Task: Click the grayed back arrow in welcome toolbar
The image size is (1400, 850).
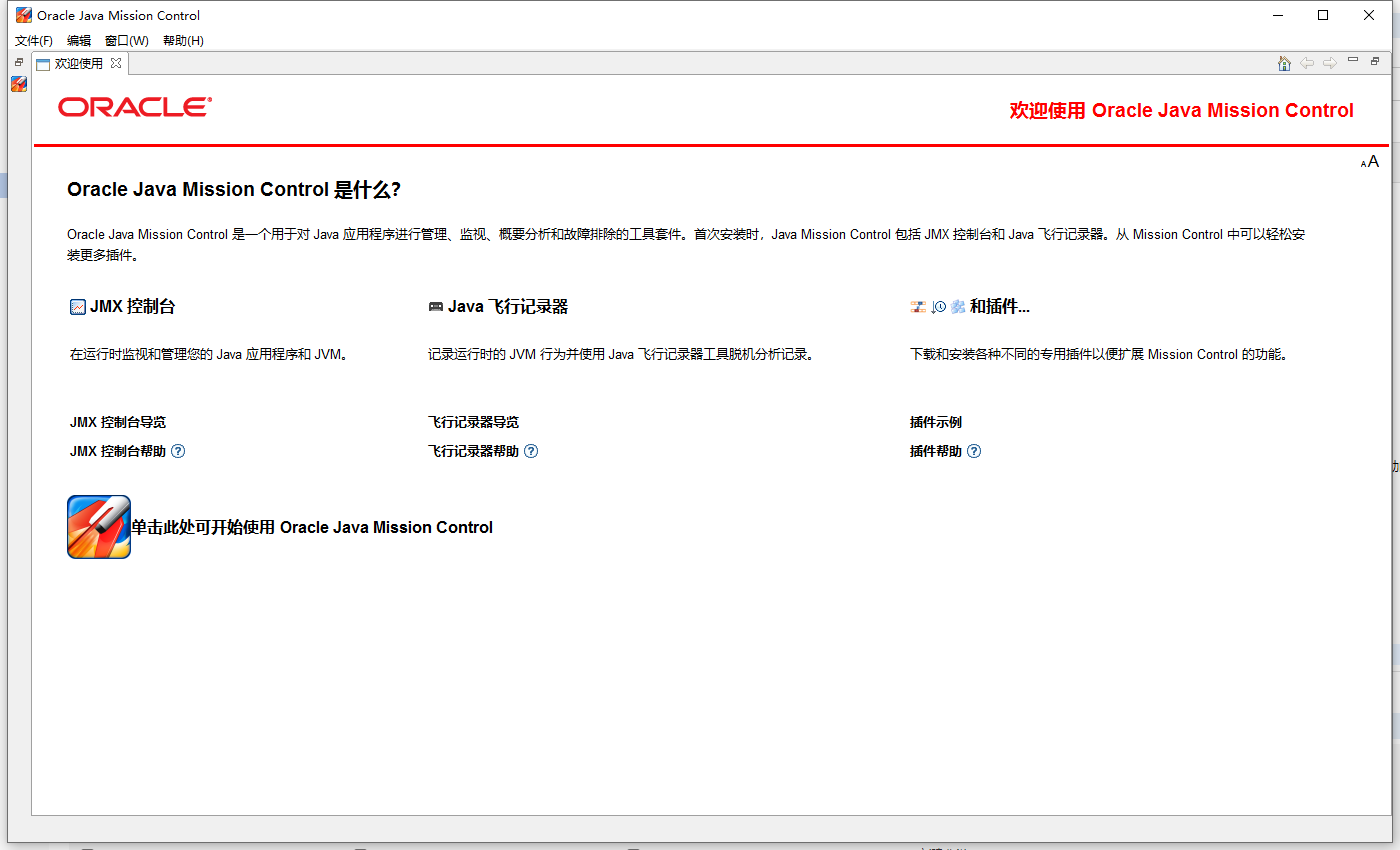Action: (1307, 63)
